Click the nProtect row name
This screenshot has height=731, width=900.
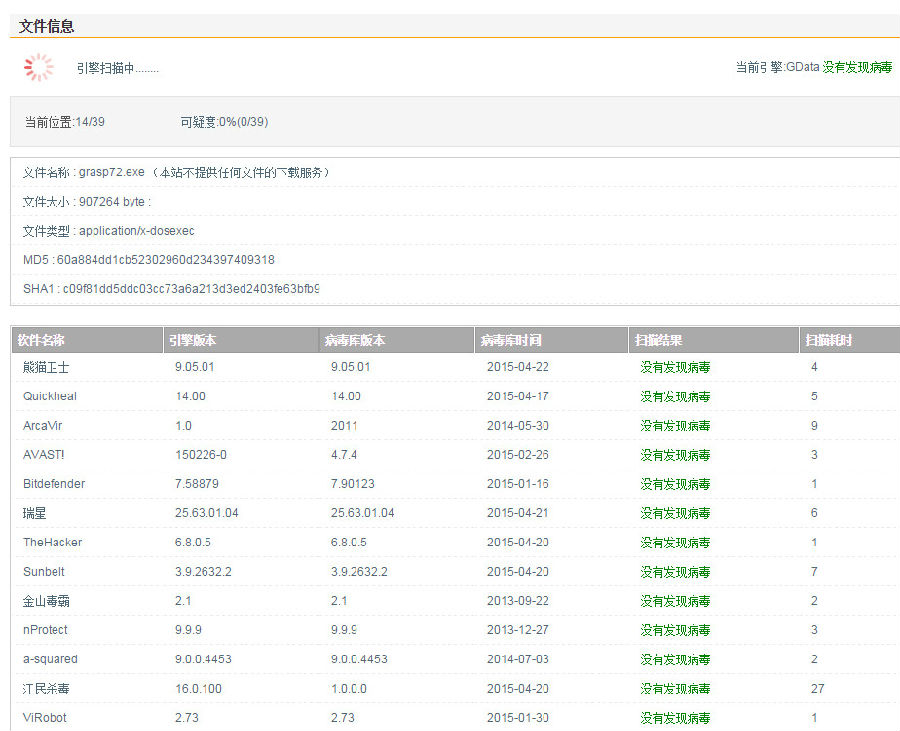point(45,630)
